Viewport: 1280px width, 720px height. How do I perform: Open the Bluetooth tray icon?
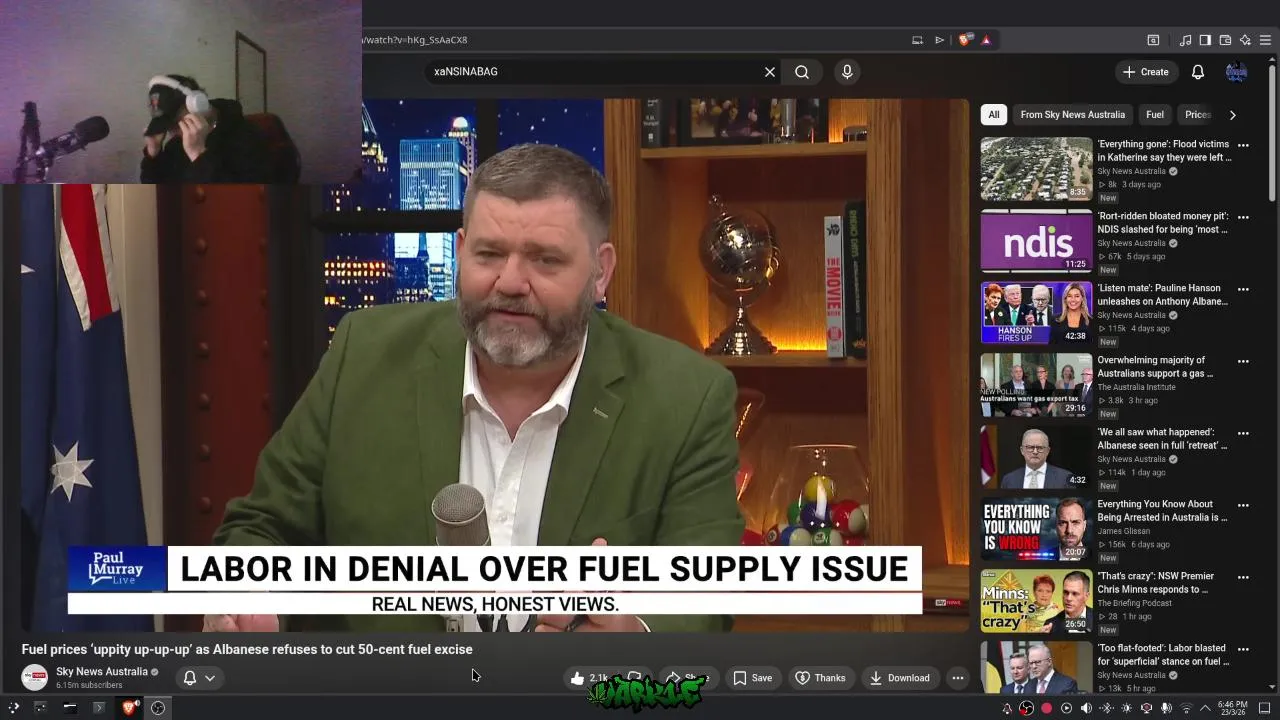[x=1106, y=708]
